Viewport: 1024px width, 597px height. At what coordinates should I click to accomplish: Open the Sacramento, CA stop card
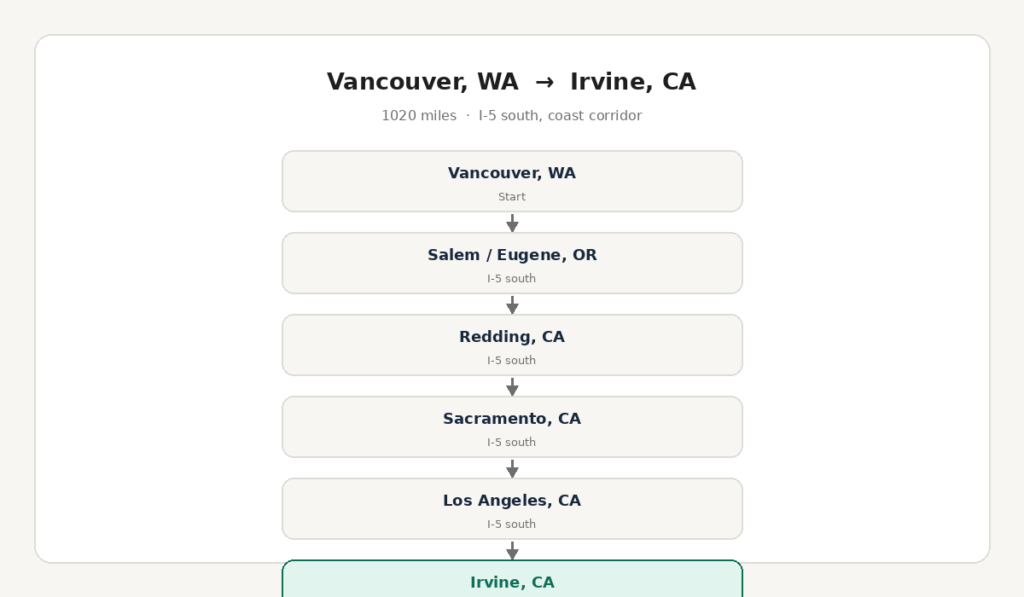(x=512, y=427)
